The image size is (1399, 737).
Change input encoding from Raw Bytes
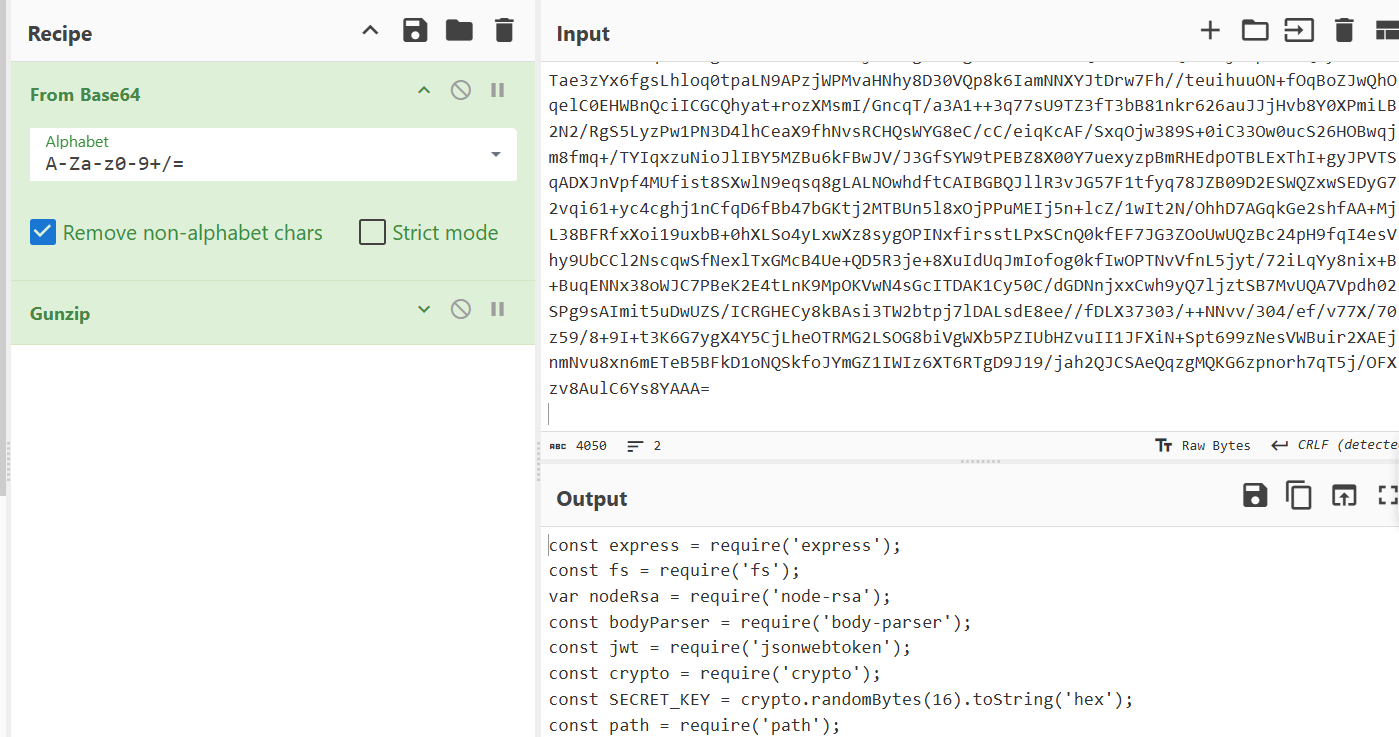click(1202, 445)
